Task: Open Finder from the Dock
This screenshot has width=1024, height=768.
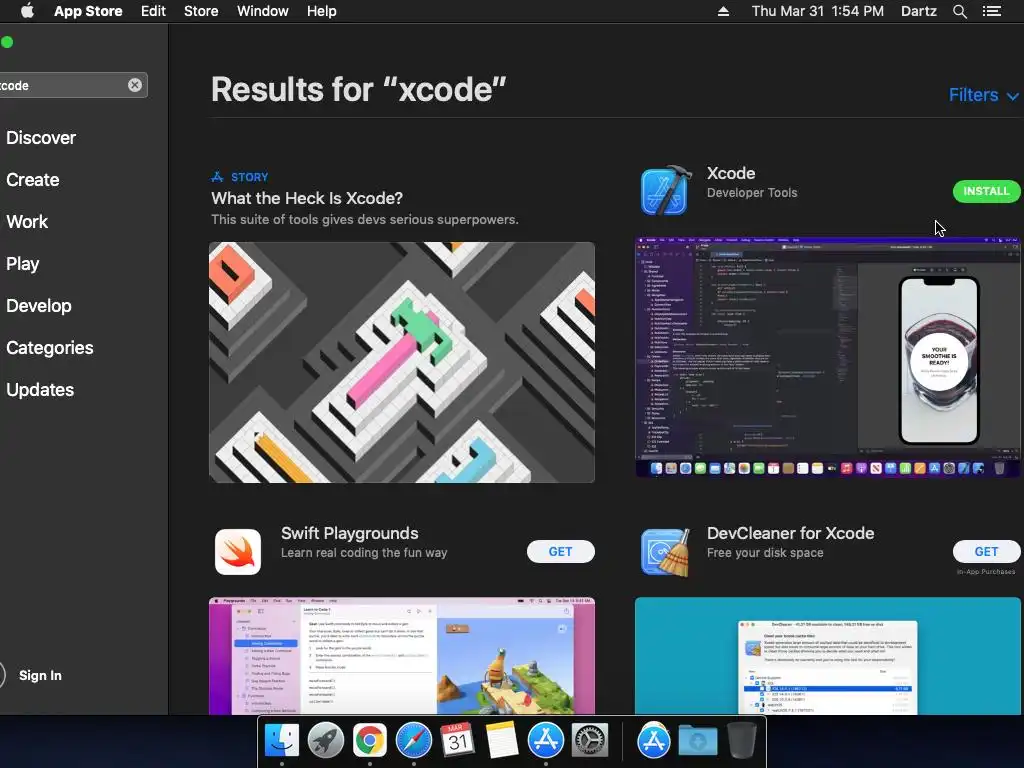Action: 281,741
